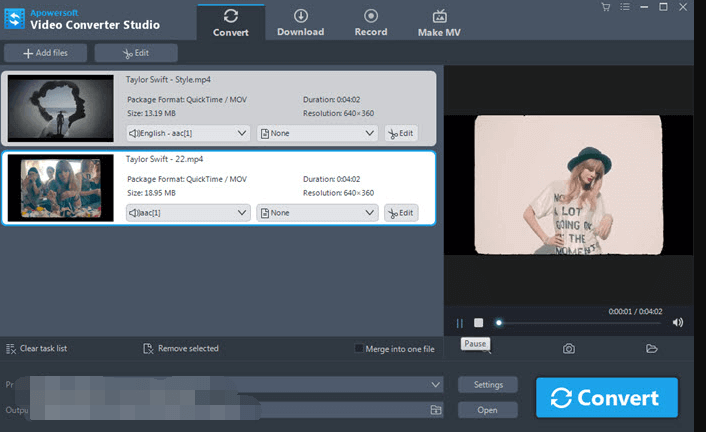Mute the preview volume speaker icon

tap(678, 322)
